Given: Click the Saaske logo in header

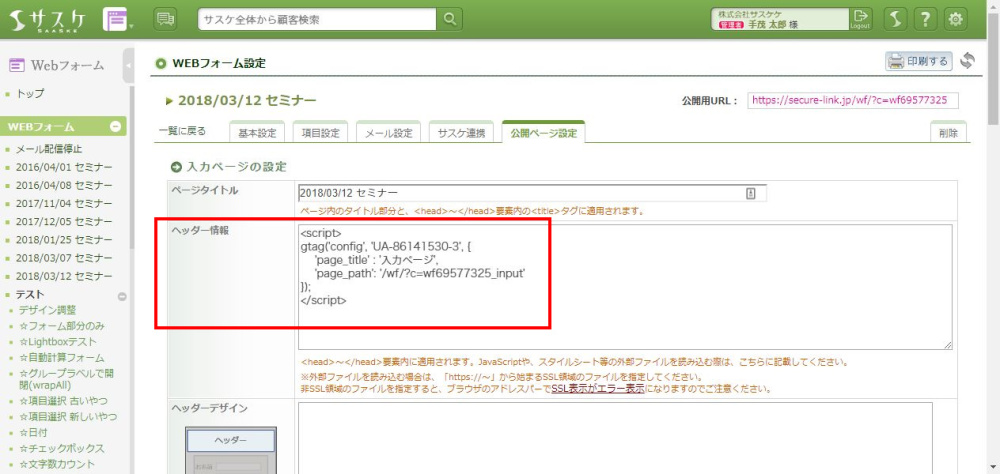Looking at the screenshot, I should (48, 20).
